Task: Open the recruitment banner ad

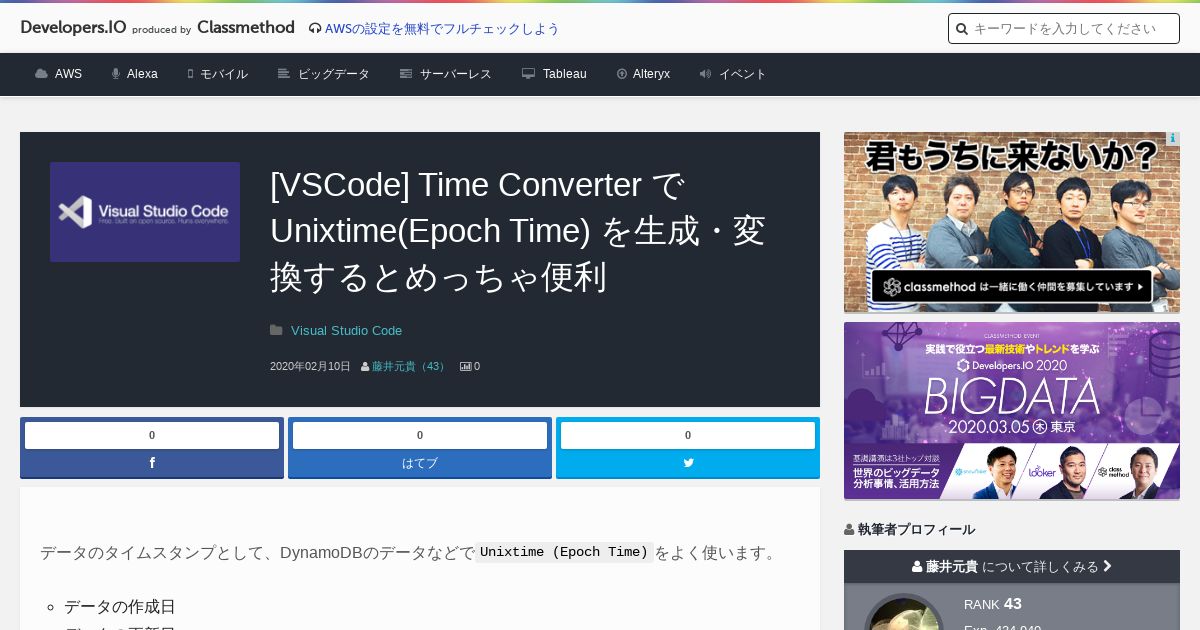Action: coord(1012,222)
